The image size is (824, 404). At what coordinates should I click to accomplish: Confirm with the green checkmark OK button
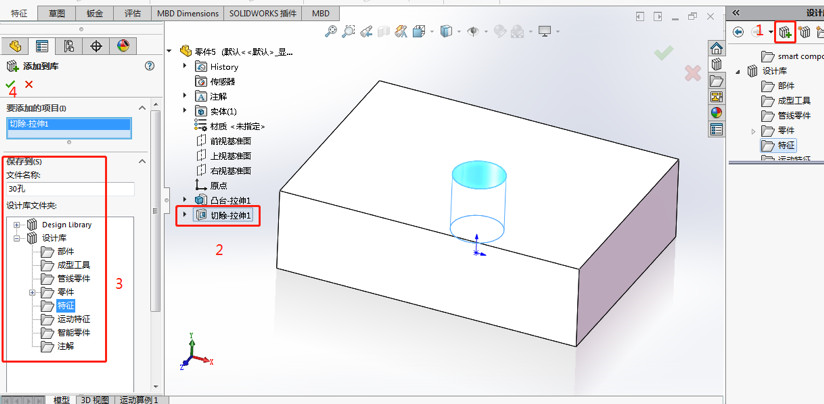coord(11,85)
